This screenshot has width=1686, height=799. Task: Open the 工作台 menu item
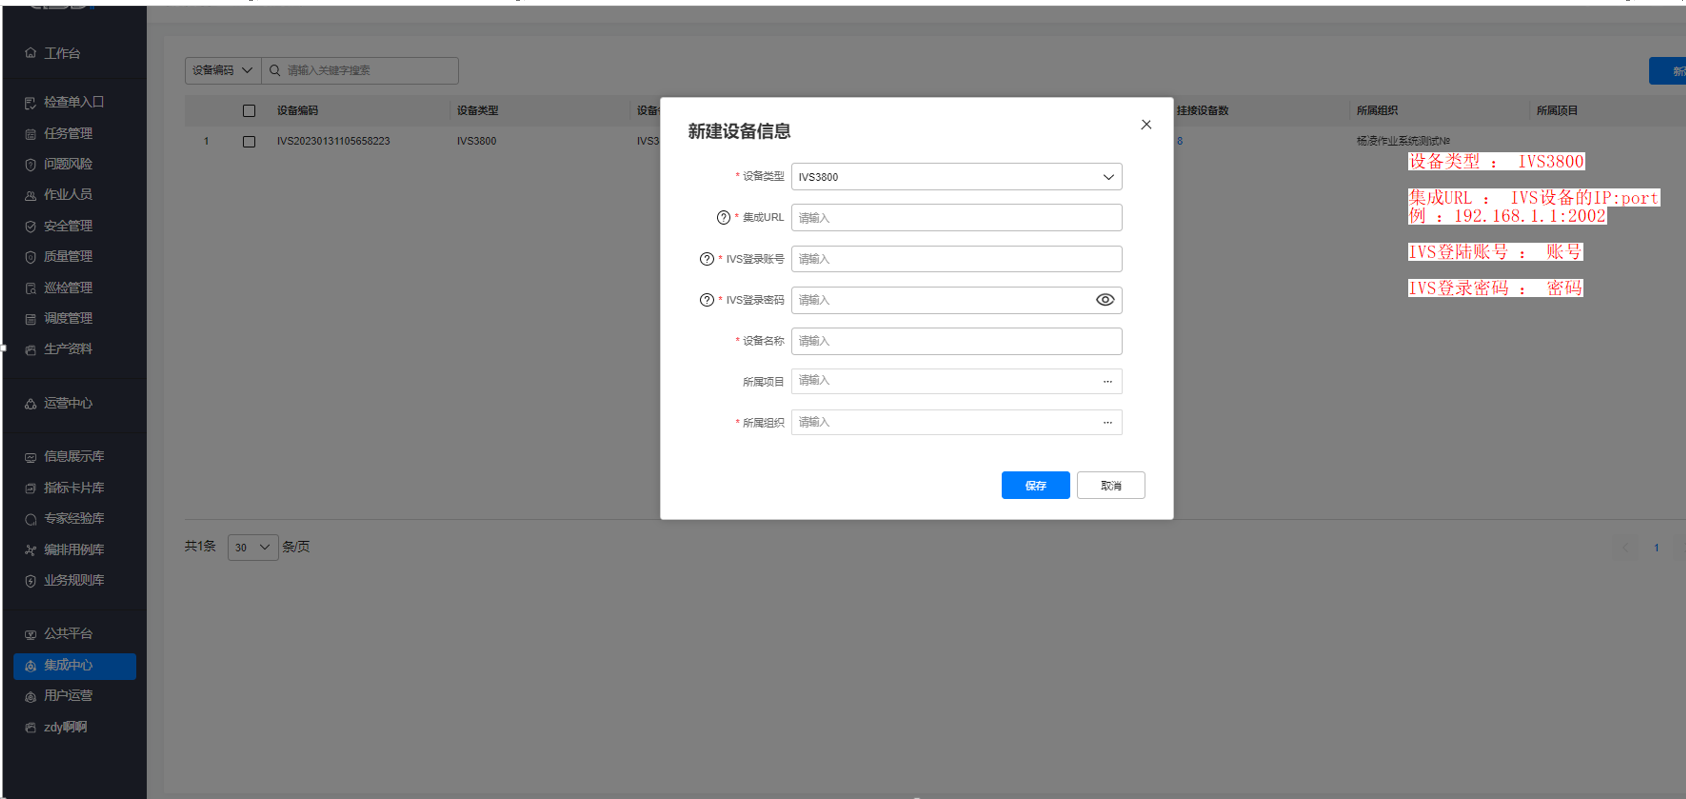click(x=61, y=53)
